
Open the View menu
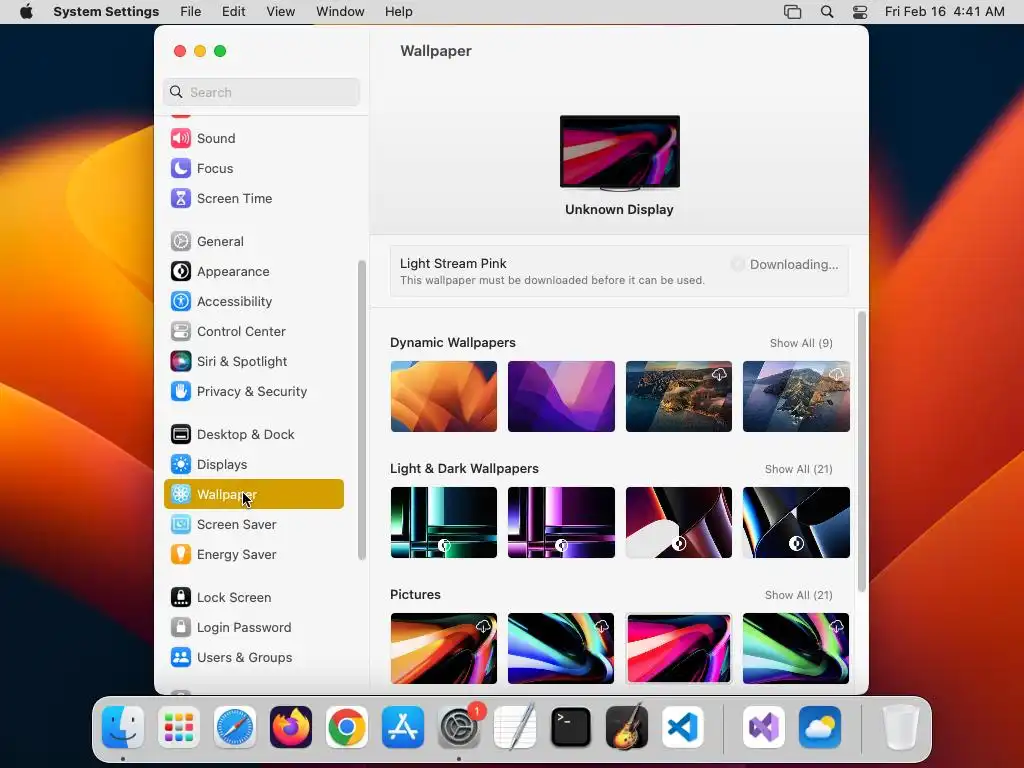281,12
